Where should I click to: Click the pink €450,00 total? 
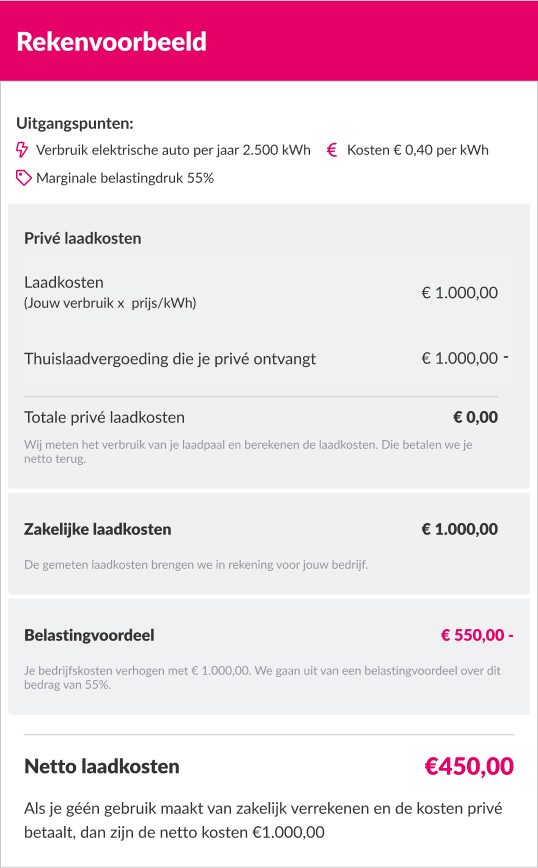pos(469,767)
